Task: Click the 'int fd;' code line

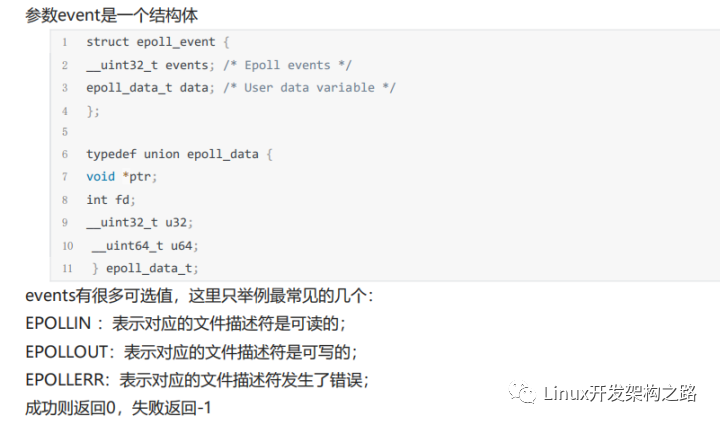Action: click(x=111, y=200)
